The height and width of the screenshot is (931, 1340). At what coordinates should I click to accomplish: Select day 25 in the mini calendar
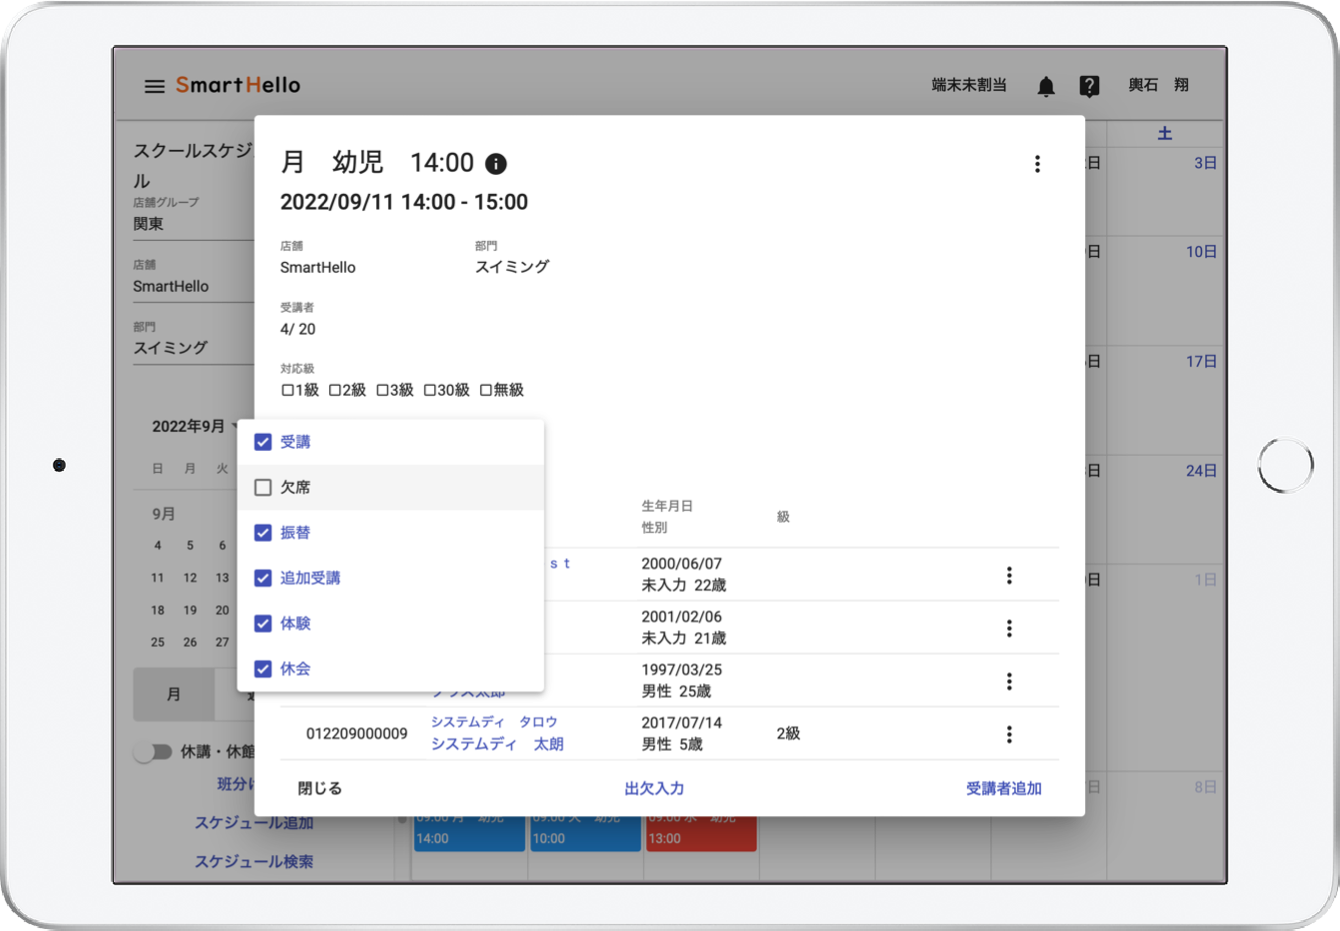[x=158, y=642]
